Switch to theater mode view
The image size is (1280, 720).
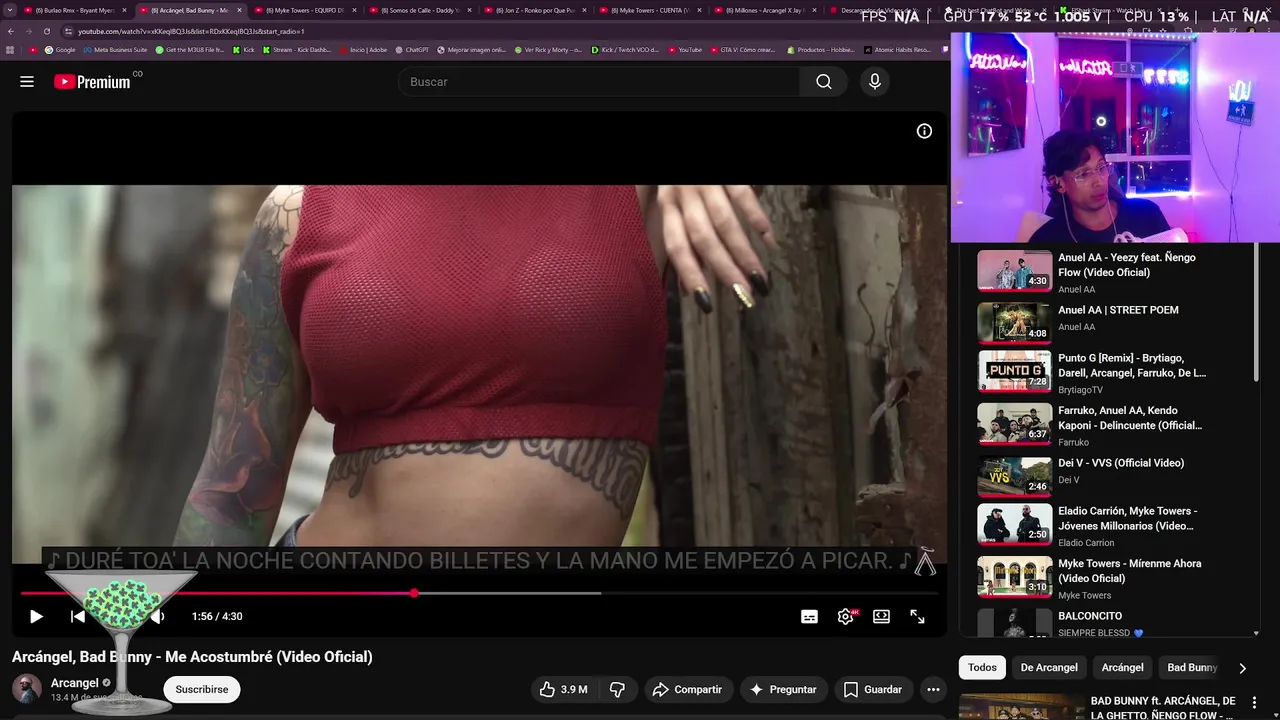point(881,617)
